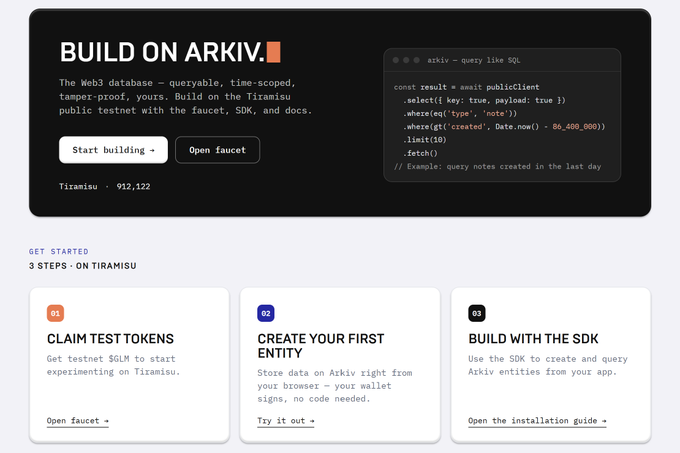Click the 3 STEPS · ON TIRAMISU subtitle
This screenshot has width=680, height=453.
82,266
